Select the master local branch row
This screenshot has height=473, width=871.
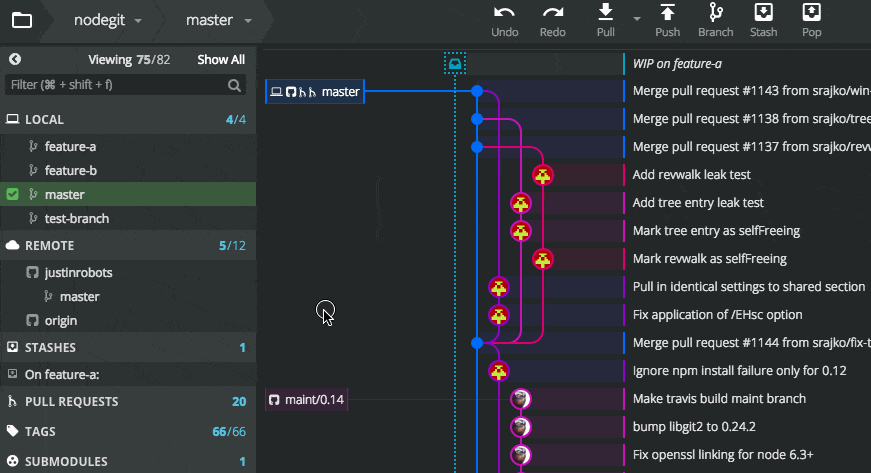pos(128,194)
